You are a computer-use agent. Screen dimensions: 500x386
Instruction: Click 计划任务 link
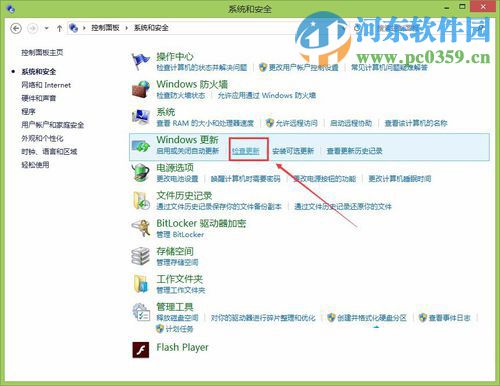(179, 329)
